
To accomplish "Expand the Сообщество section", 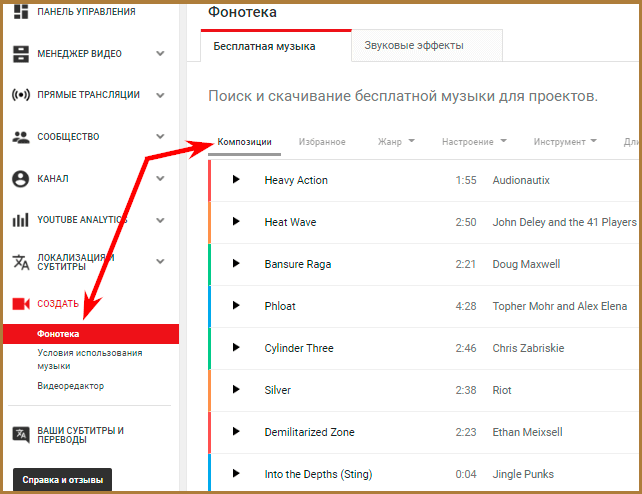I will pos(160,137).
